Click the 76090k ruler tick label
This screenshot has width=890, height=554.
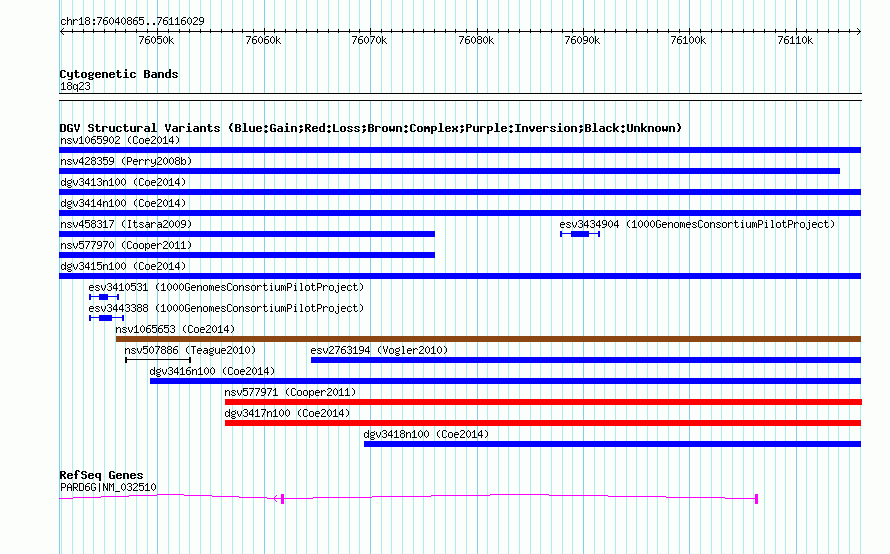tap(582, 40)
